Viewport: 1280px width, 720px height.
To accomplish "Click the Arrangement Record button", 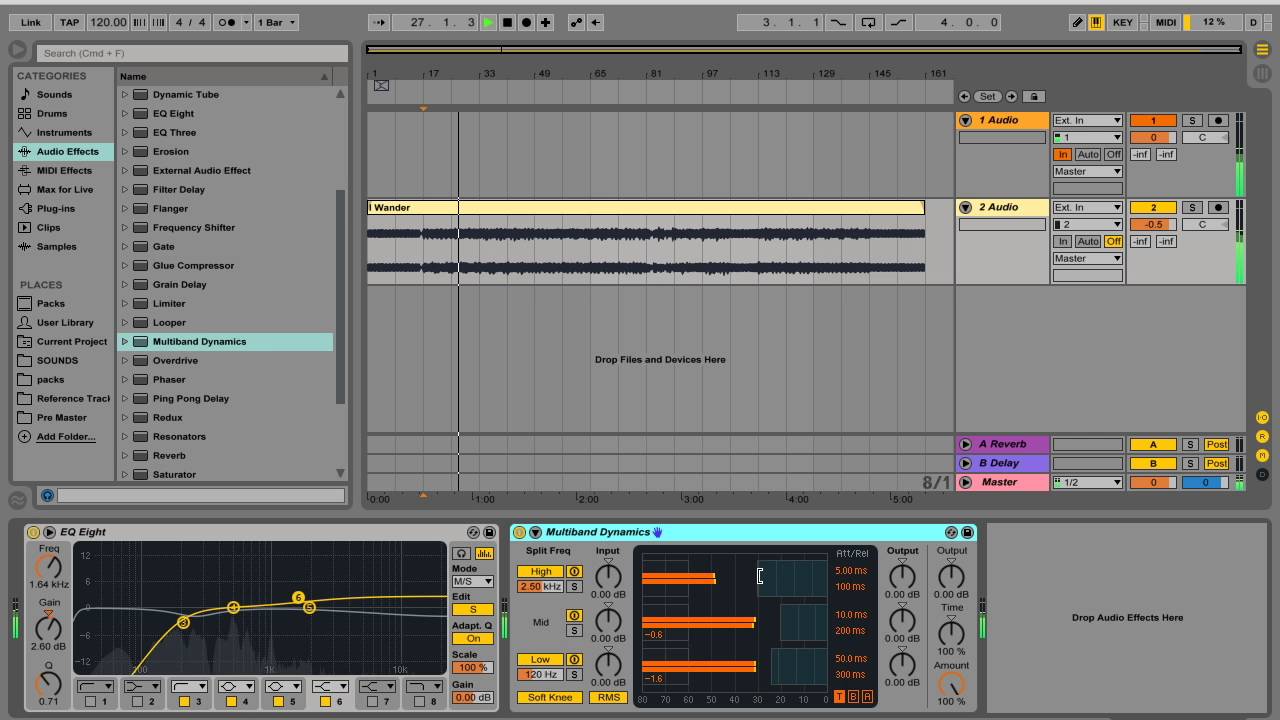I will (x=526, y=22).
